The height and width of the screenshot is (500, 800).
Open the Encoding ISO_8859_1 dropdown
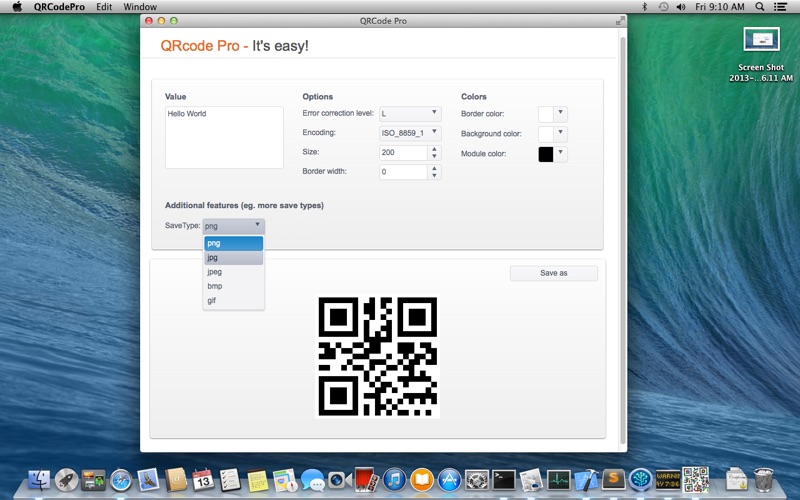(x=410, y=133)
